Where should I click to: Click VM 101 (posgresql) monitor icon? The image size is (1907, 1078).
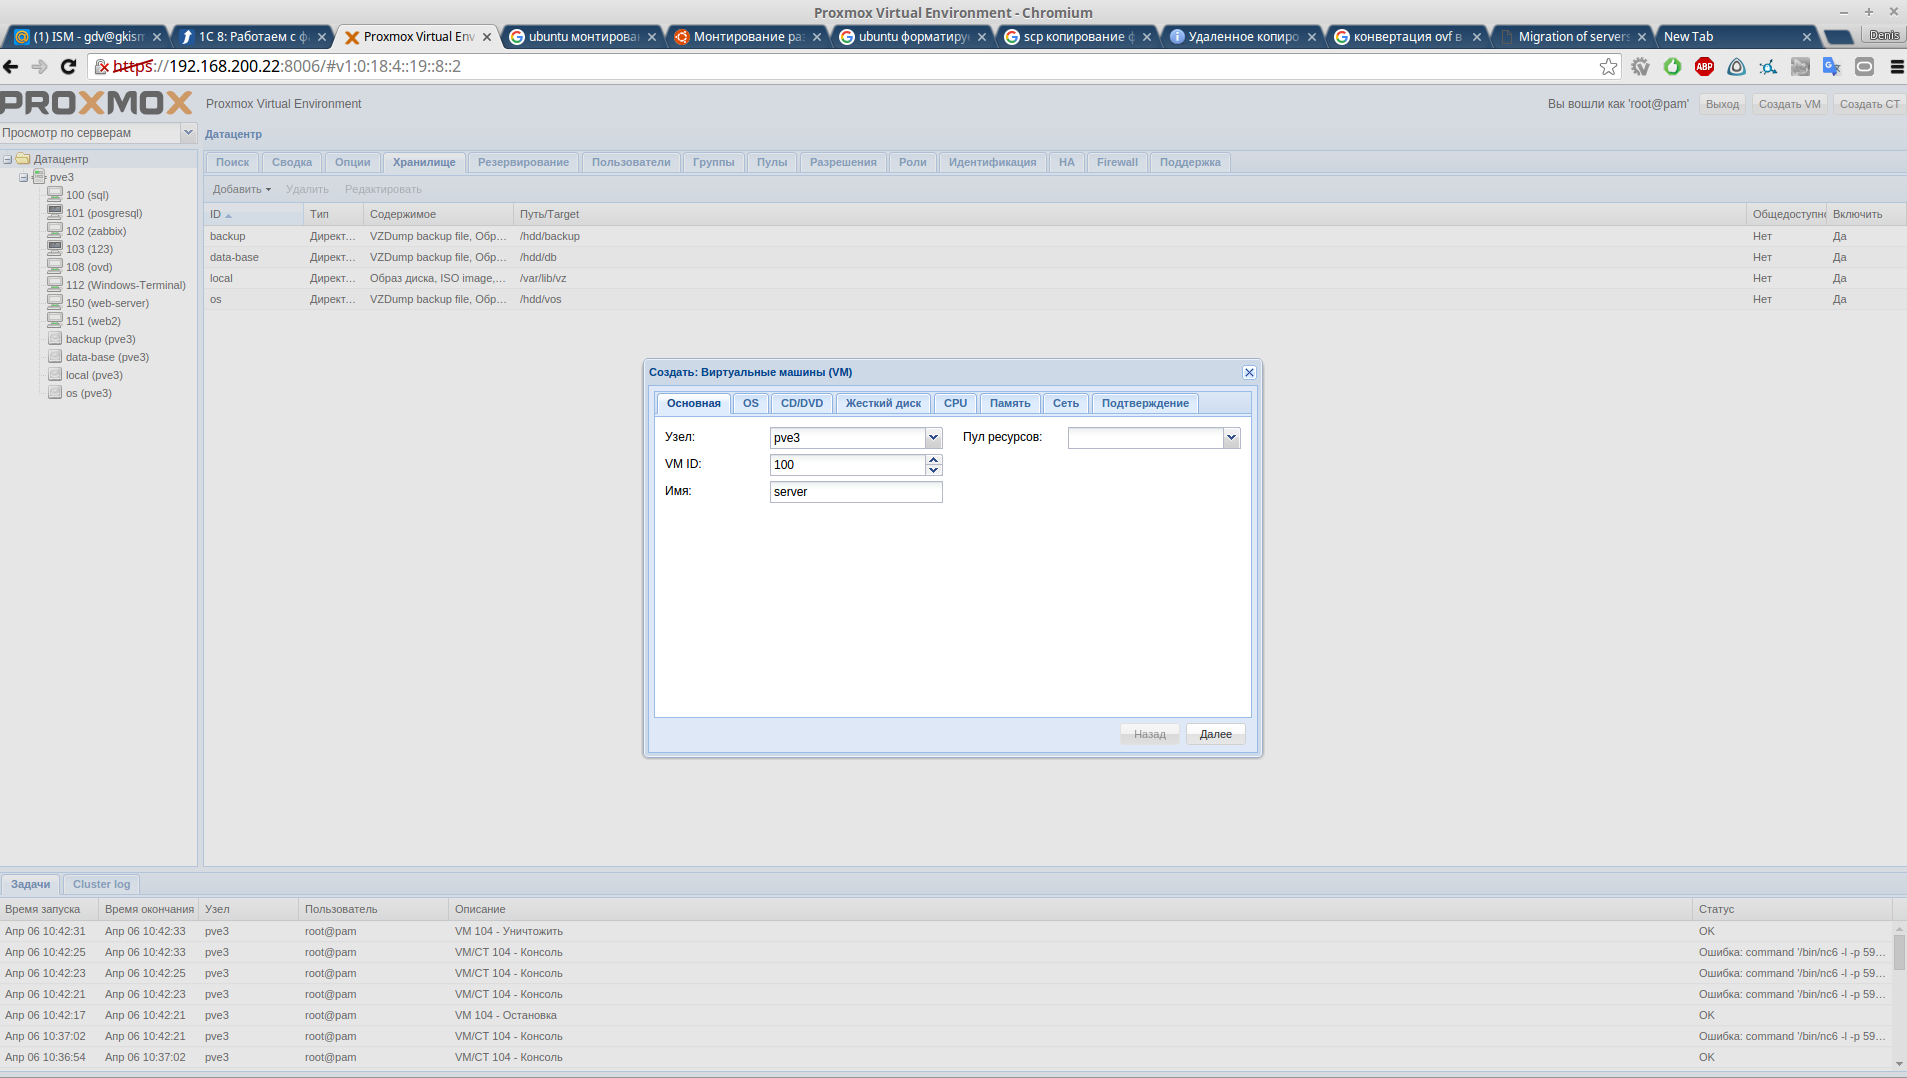55,212
